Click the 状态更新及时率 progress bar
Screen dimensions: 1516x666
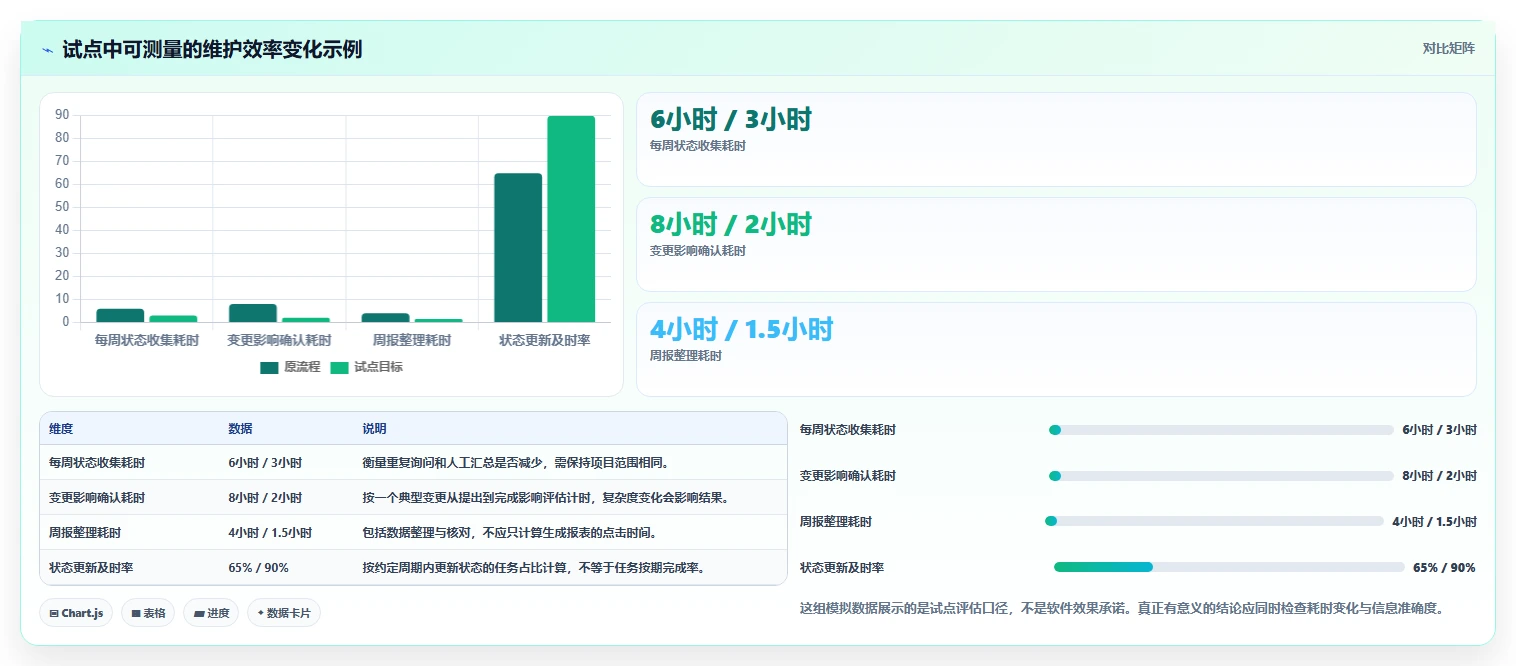click(1229, 567)
